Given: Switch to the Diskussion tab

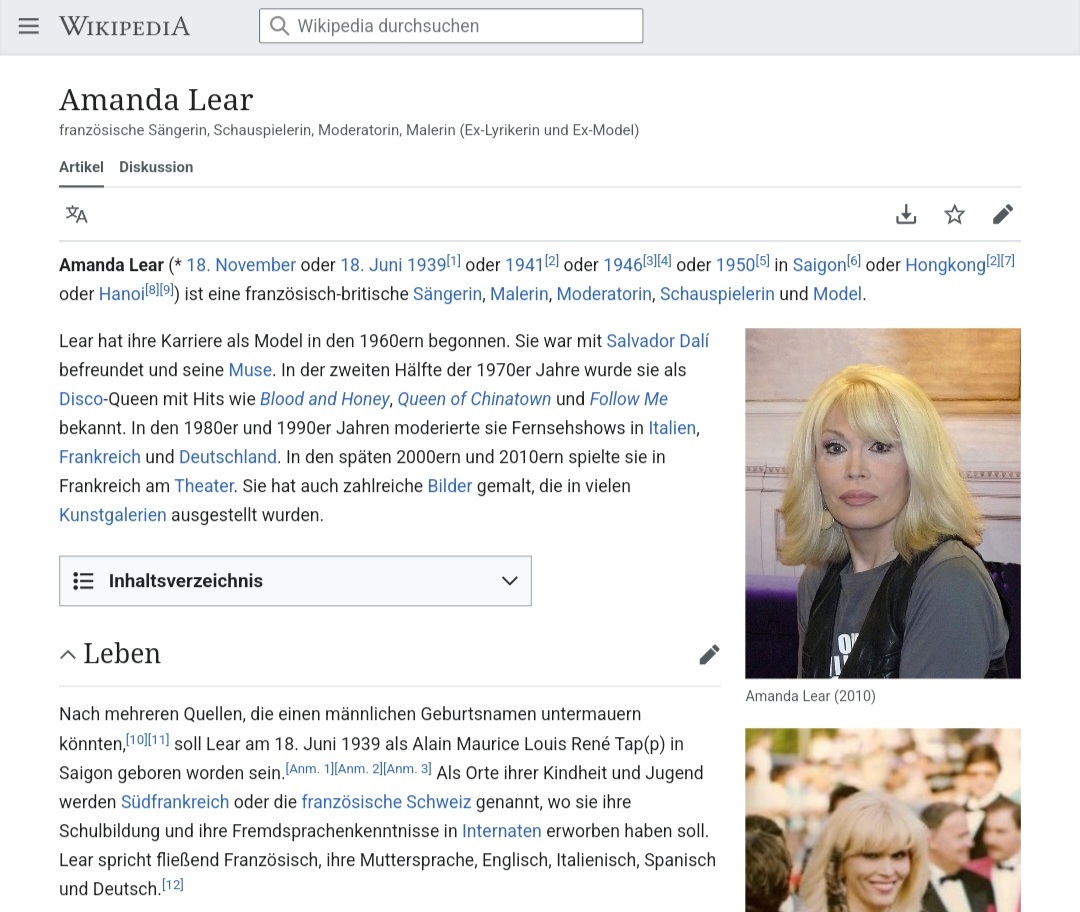Looking at the screenshot, I should (x=156, y=167).
